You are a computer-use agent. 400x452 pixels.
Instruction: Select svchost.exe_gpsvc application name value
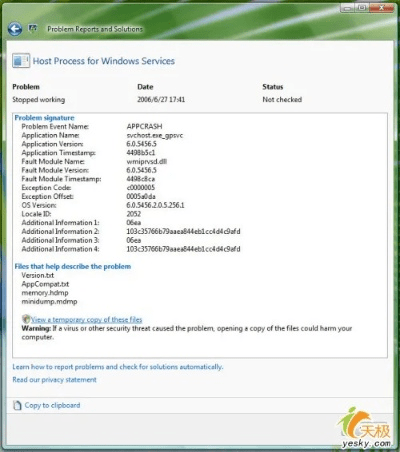click(x=155, y=135)
